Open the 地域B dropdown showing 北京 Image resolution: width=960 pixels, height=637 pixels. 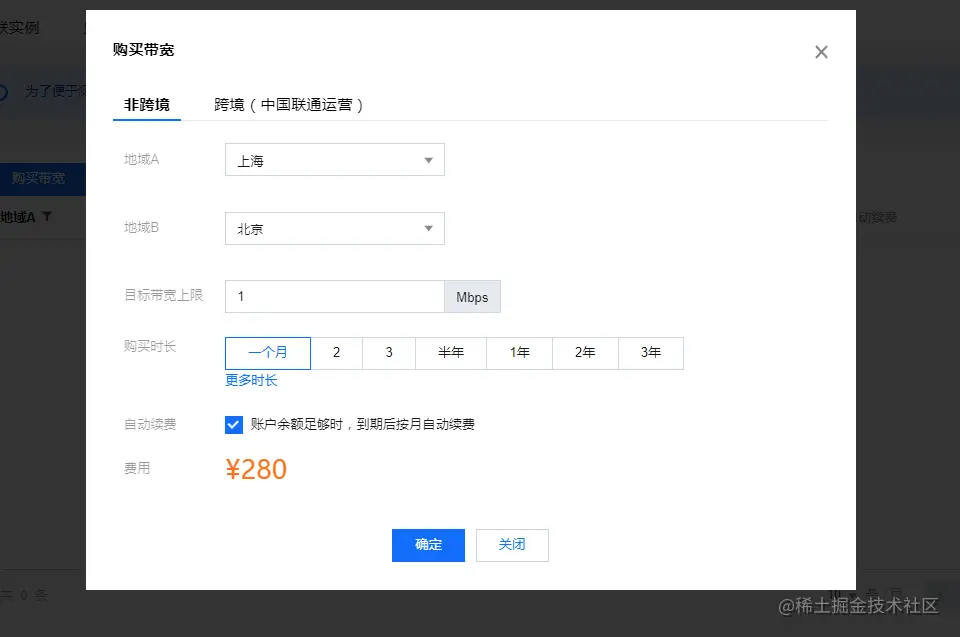coord(335,228)
